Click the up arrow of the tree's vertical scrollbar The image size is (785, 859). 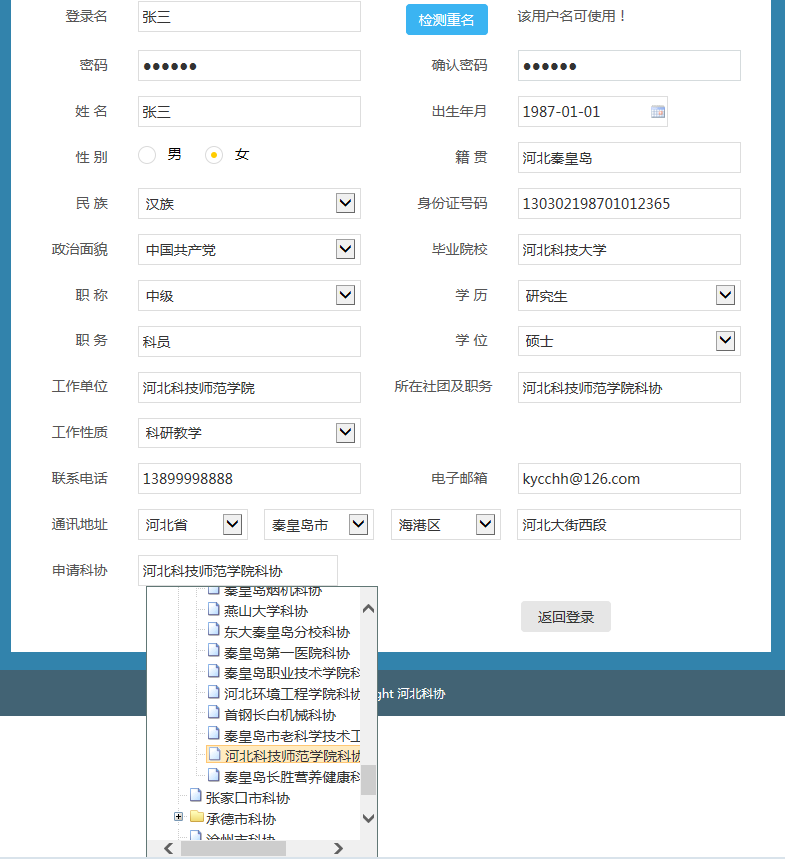(368, 608)
